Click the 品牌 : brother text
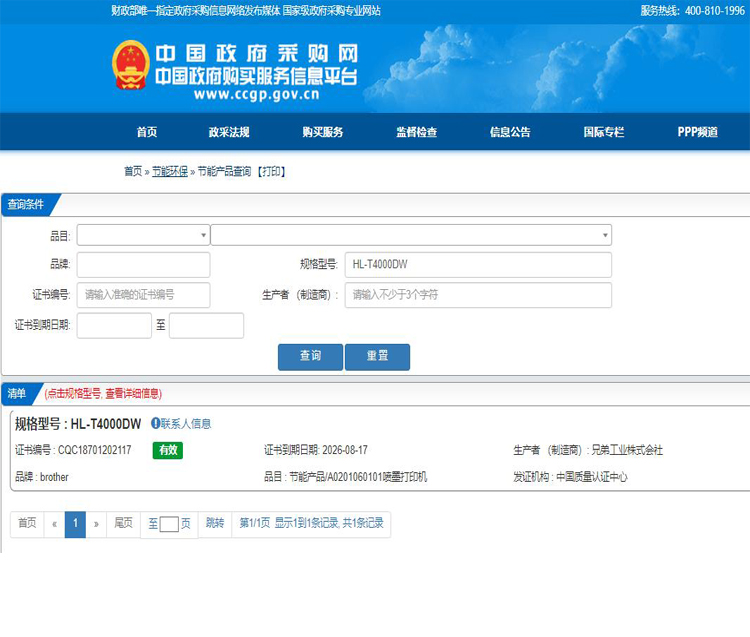Image resolution: width=750 pixels, height=637 pixels. tap(42, 477)
